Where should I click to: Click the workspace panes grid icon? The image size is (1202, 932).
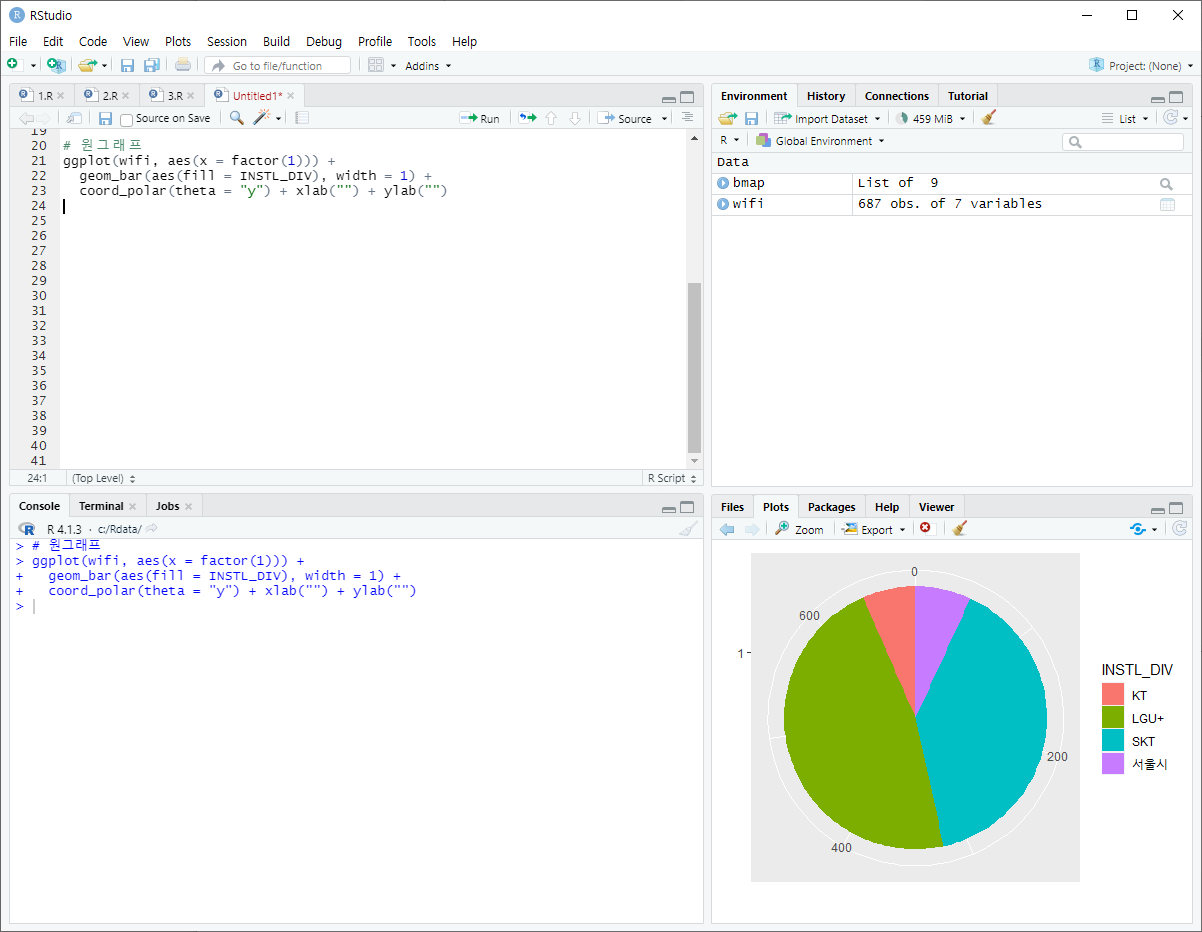coord(376,65)
